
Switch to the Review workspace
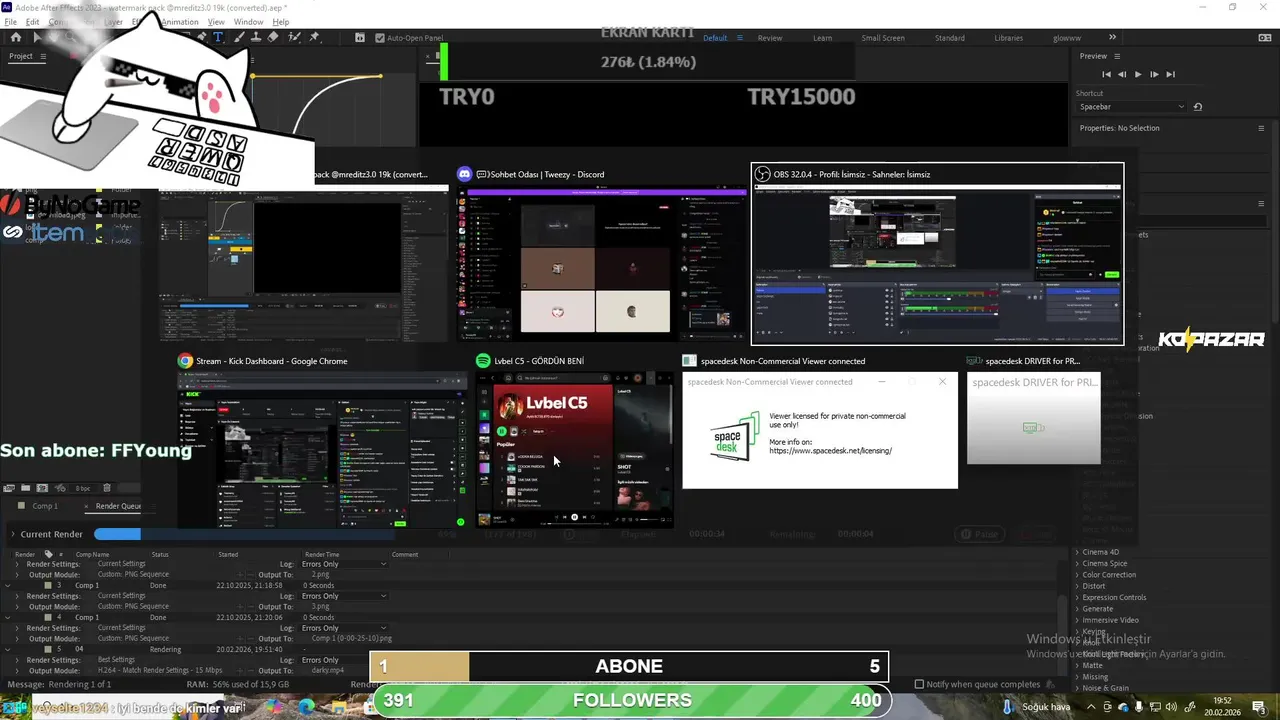pos(770,38)
